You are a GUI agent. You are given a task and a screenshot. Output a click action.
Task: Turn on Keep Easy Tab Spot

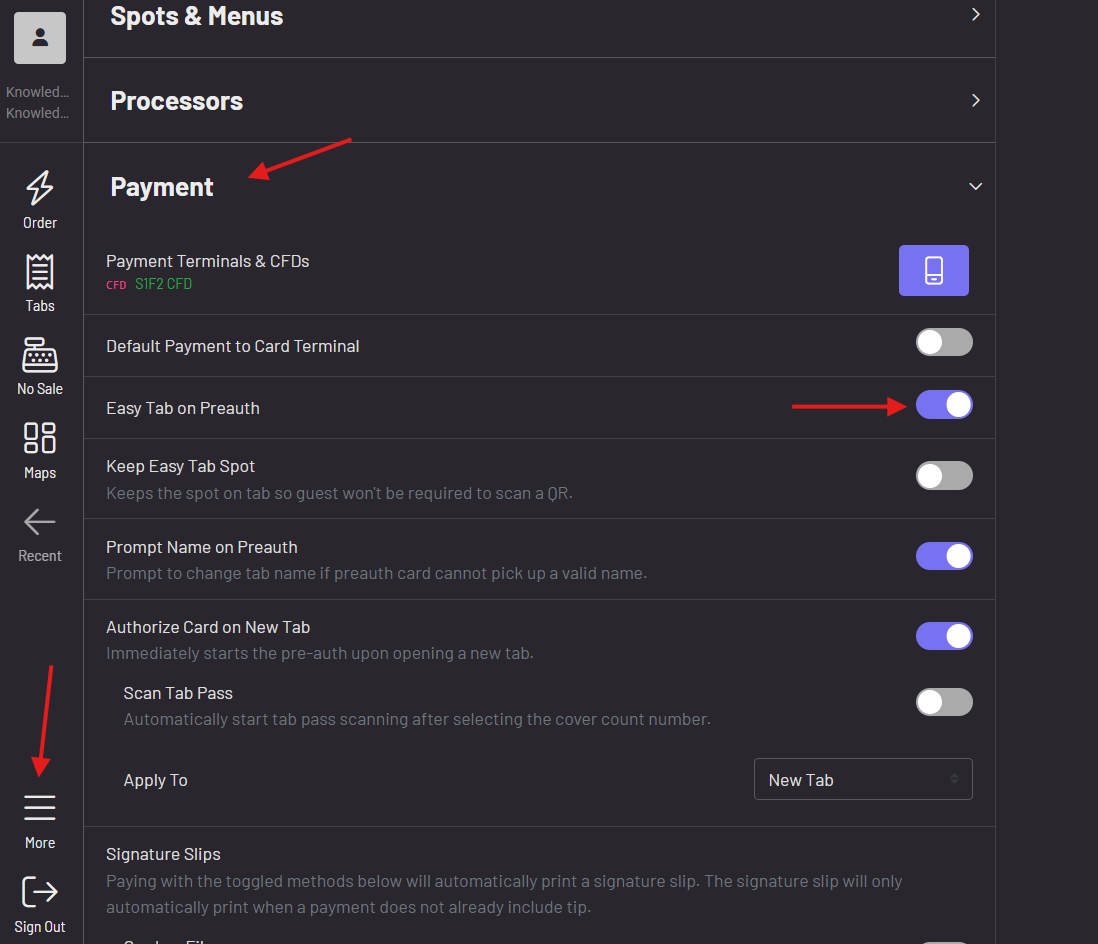point(944,475)
